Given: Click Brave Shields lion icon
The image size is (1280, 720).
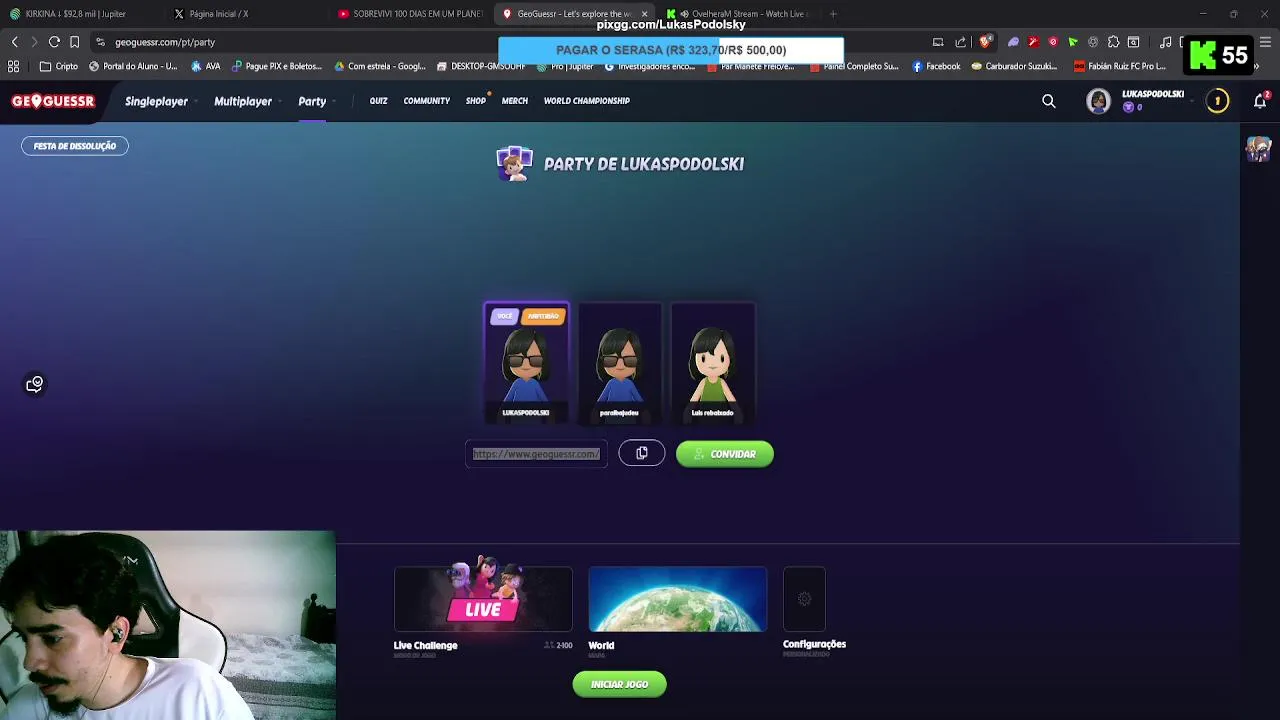Looking at the screenshot, I should [985, 42].
